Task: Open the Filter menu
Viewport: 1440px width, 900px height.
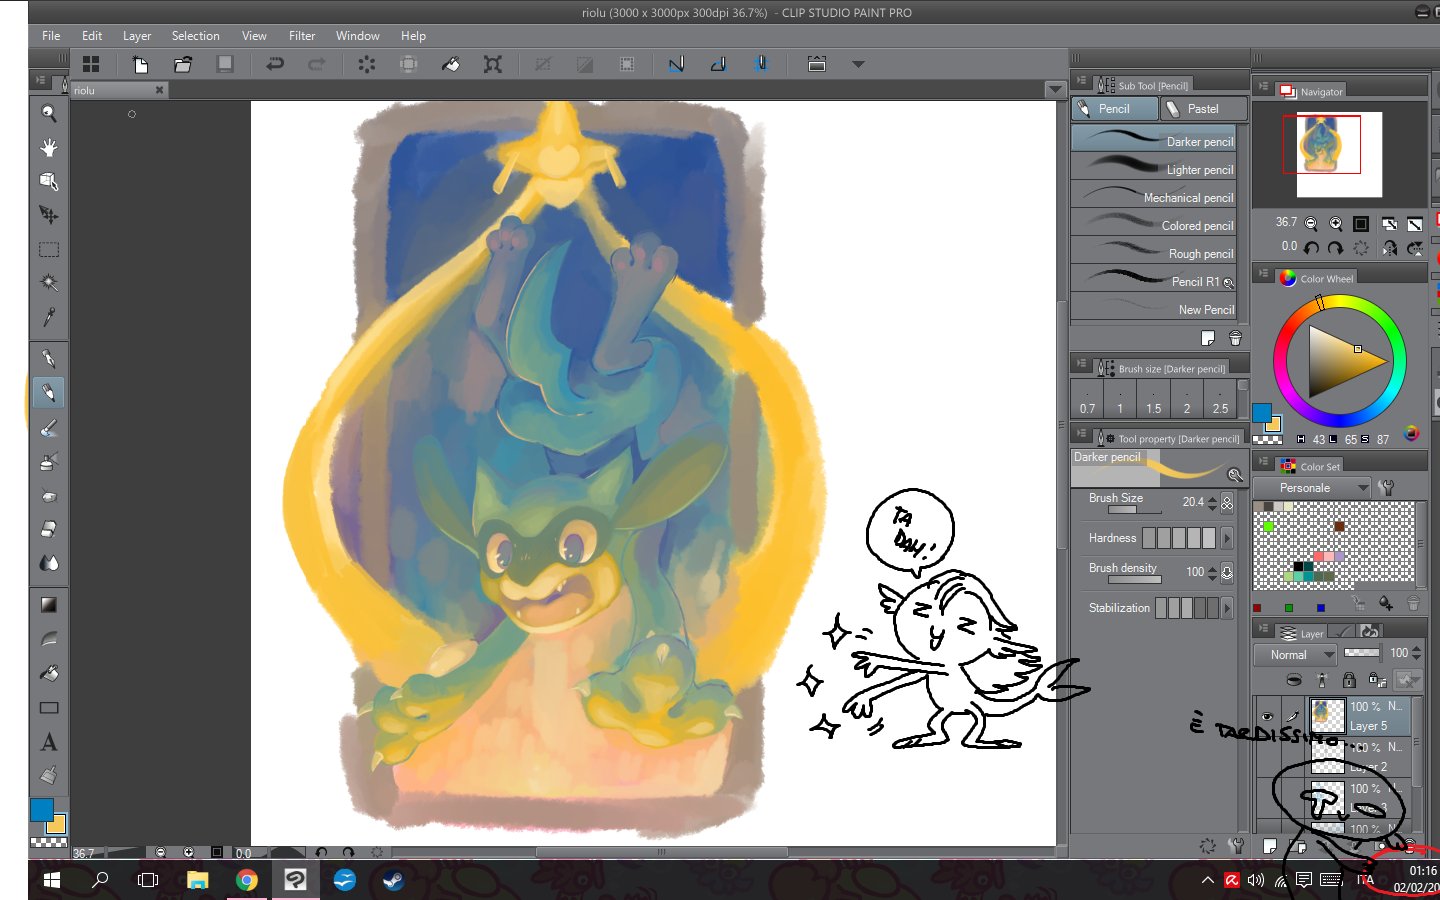Action: [x=302, y=35]
